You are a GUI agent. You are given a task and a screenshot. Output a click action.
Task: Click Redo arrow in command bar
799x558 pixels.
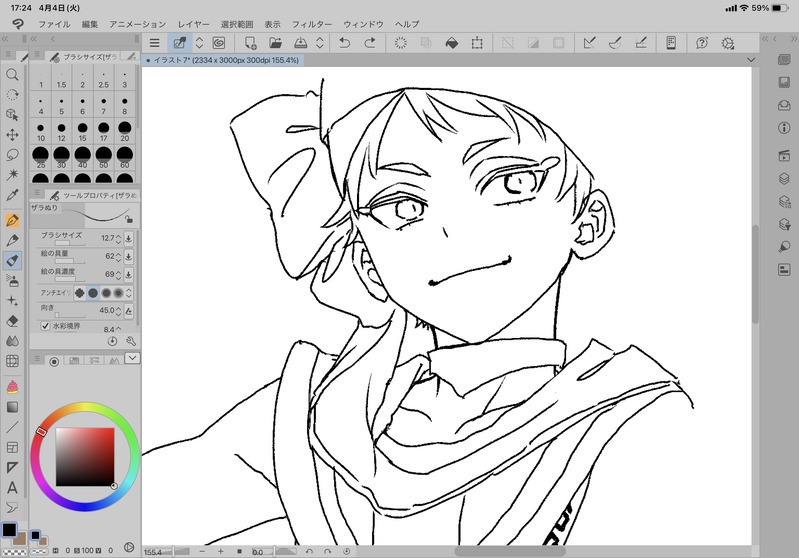[370, 43]
